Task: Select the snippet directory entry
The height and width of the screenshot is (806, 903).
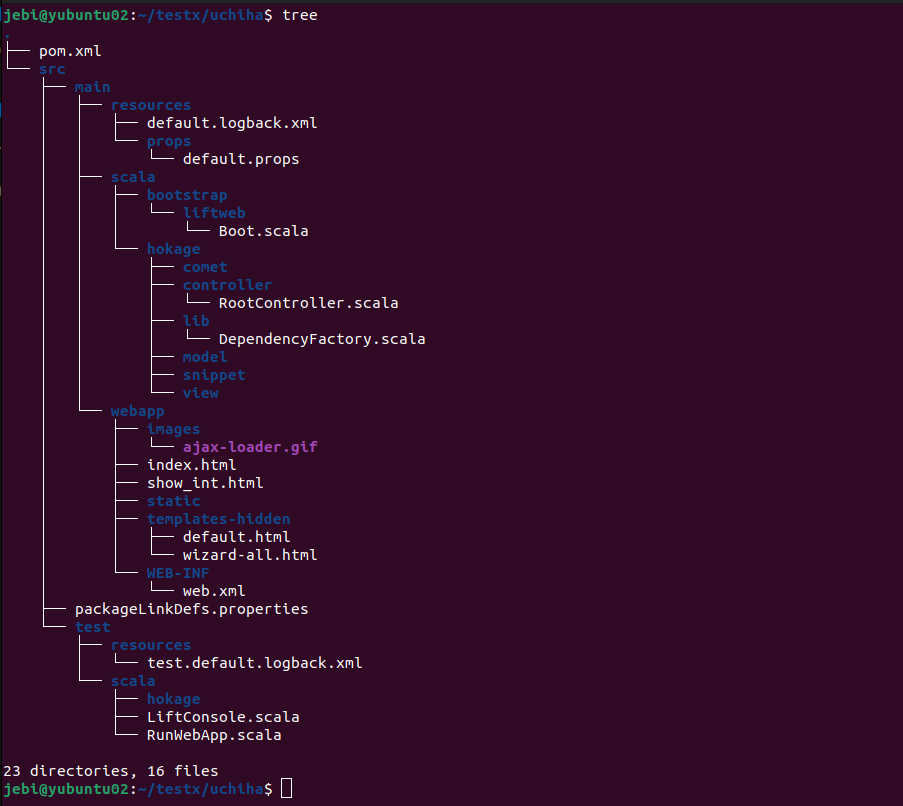Action: coord(214,375)
